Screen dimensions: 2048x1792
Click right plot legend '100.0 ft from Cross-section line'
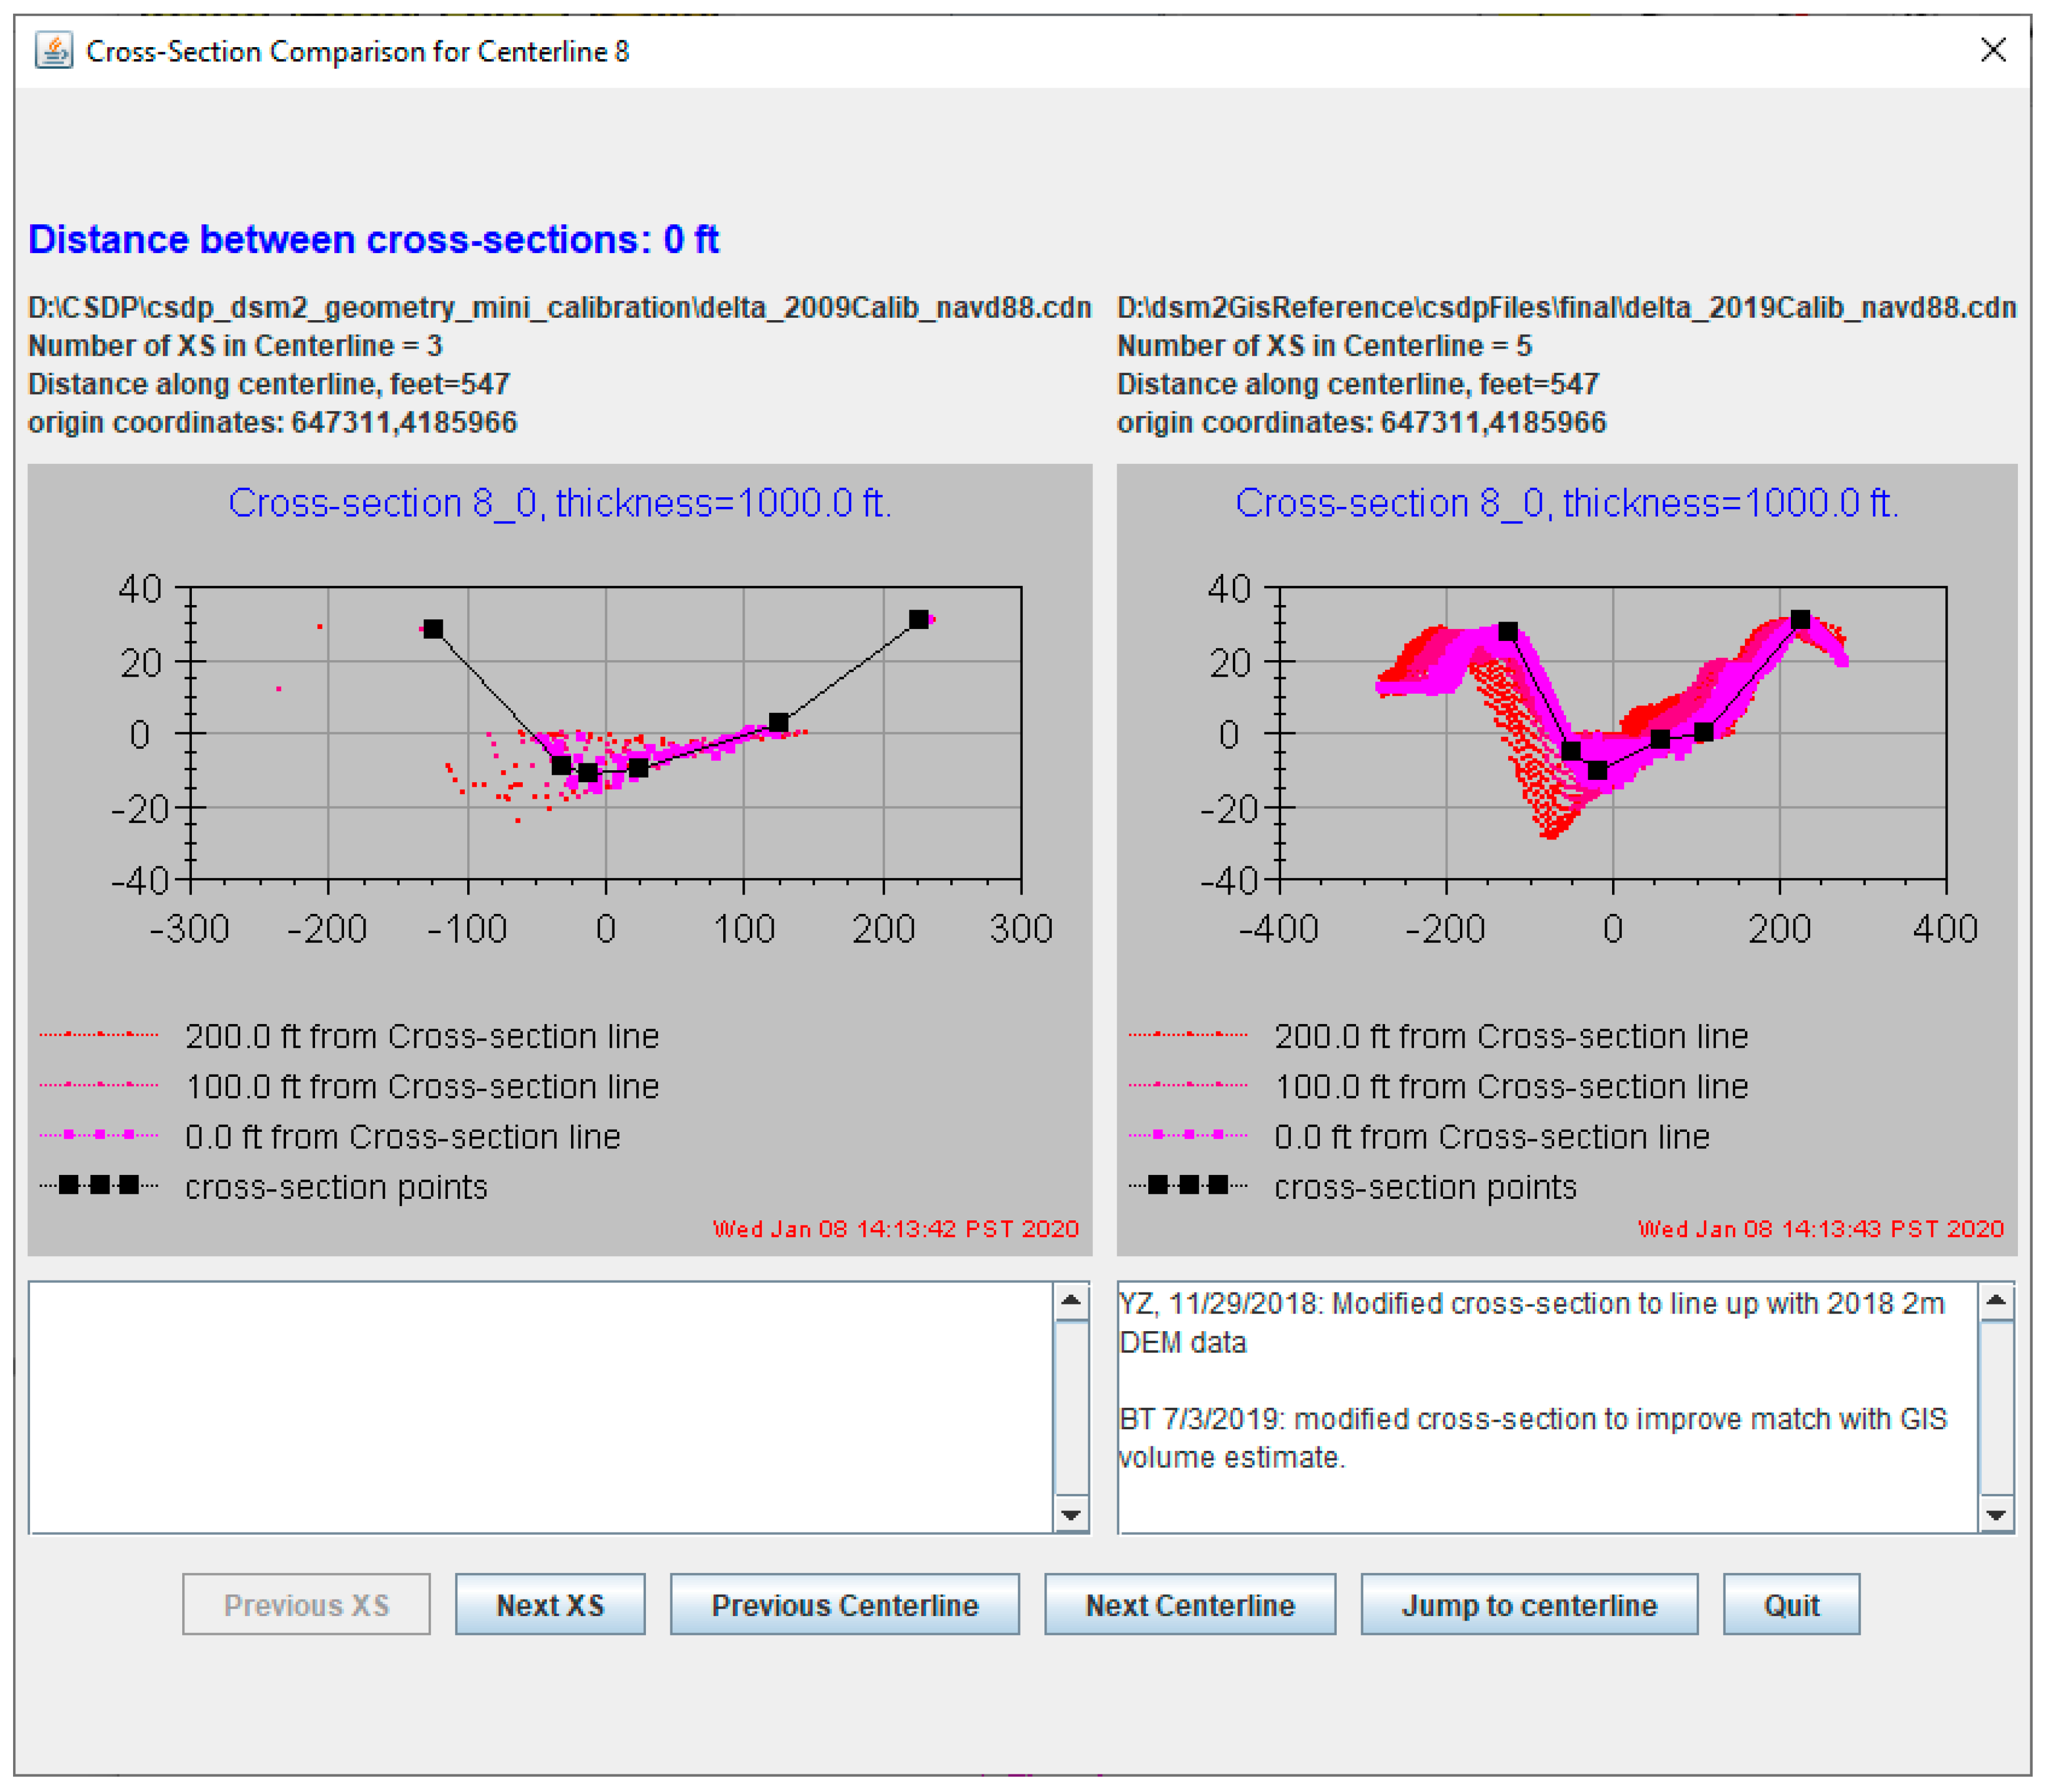[x=1510, y=1086]
